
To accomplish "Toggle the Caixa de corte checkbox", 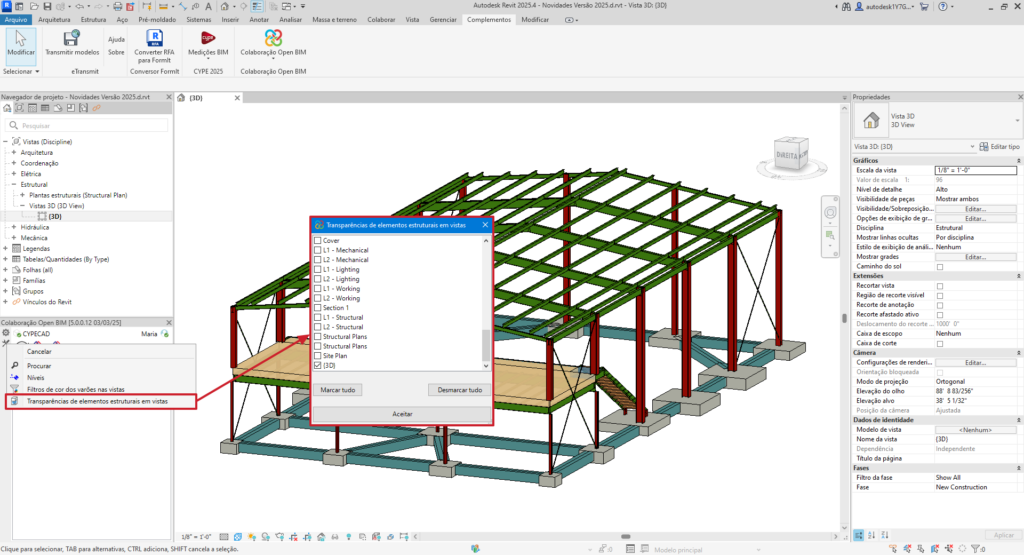I will pos(940,343).
